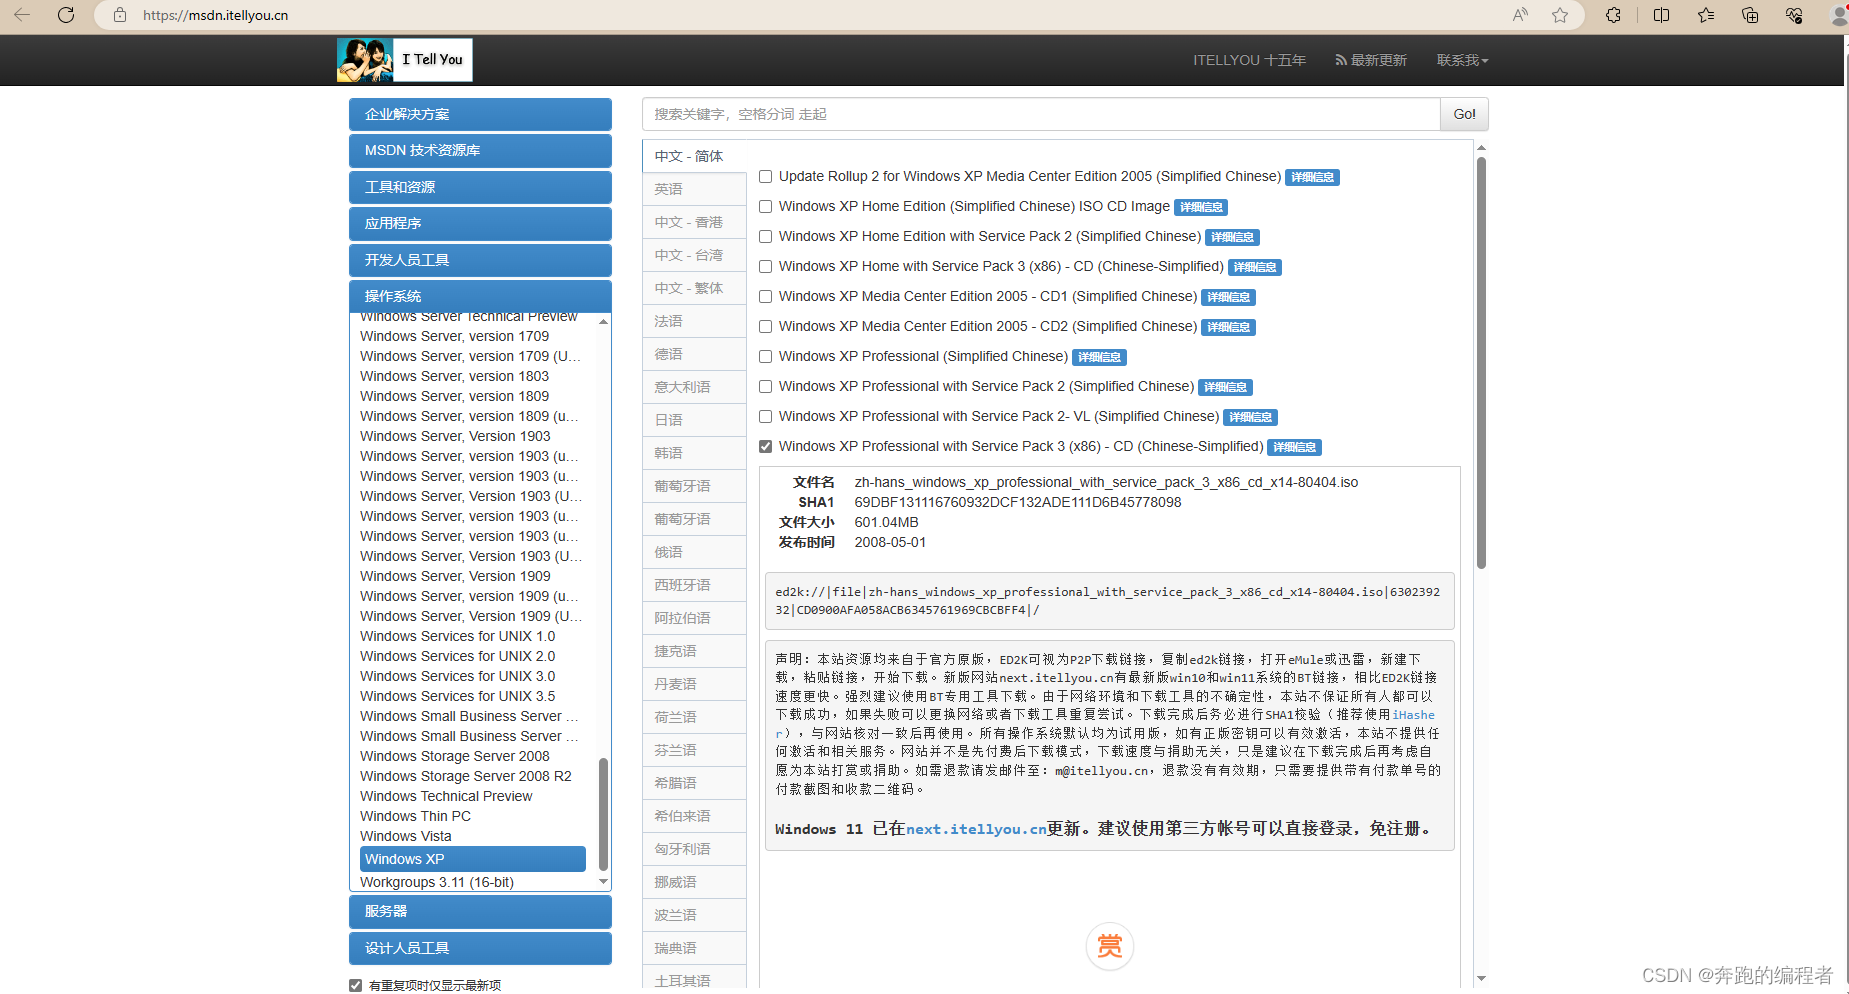Click OS list scroll-down arrow
The image size is (1849, 994).
pyautogui.click(x=603, y=881)
